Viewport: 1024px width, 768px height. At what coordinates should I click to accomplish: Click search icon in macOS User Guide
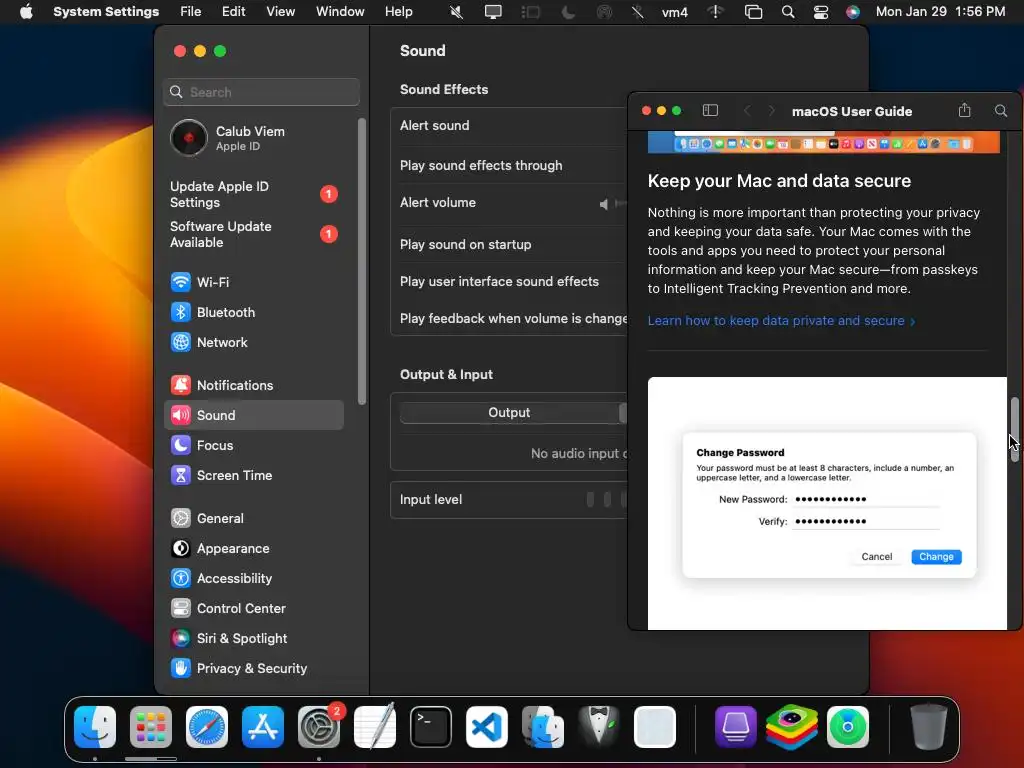click(1000, 111)
